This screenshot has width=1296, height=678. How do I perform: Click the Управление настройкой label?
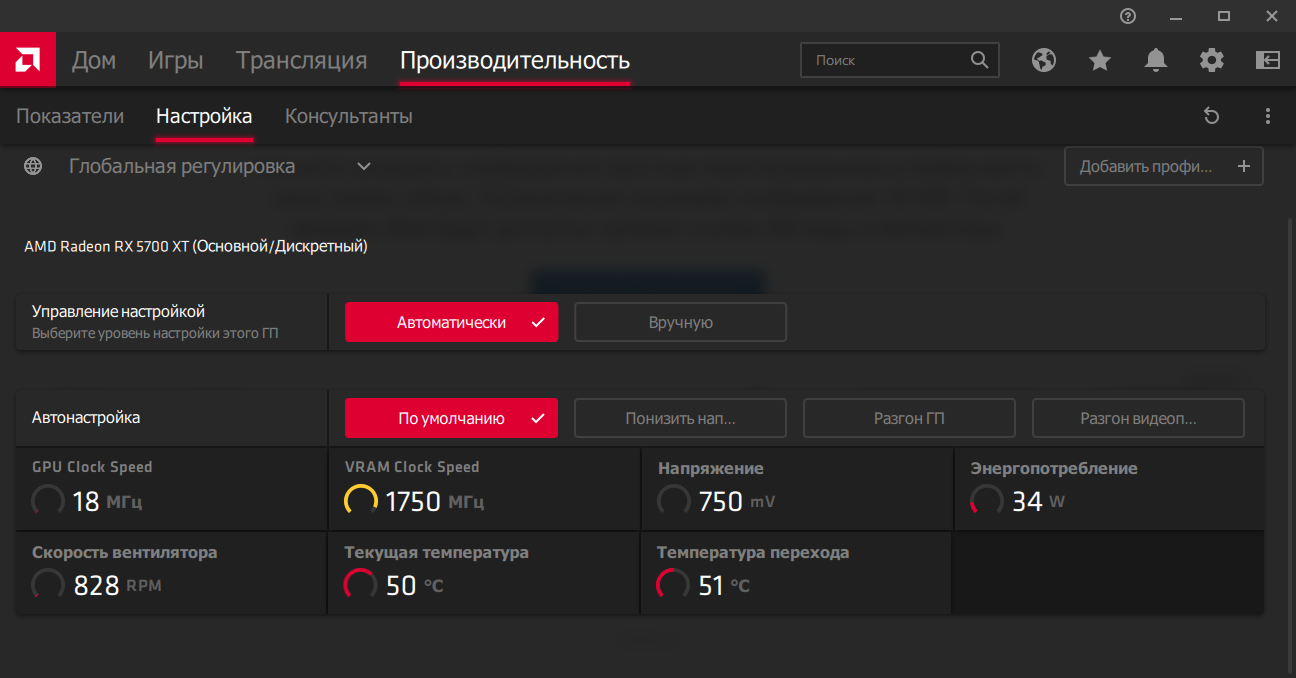click(119, 311)
